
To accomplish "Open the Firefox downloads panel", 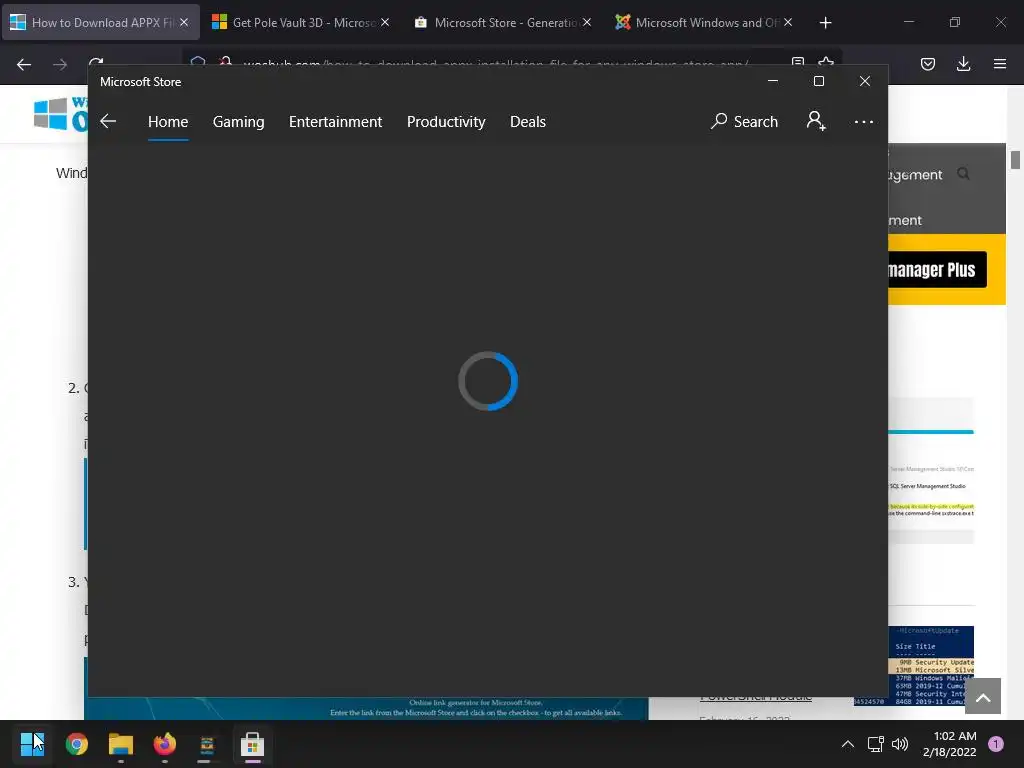I will (x=963, y=64).
